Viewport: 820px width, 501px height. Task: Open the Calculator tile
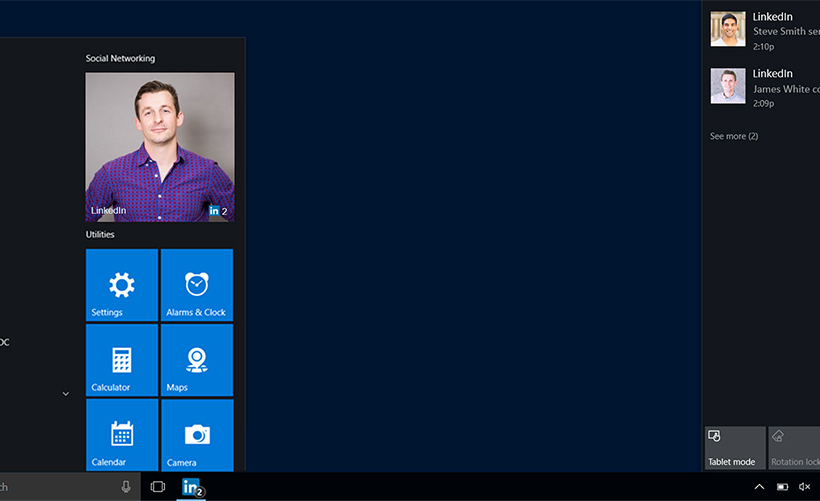122,360
